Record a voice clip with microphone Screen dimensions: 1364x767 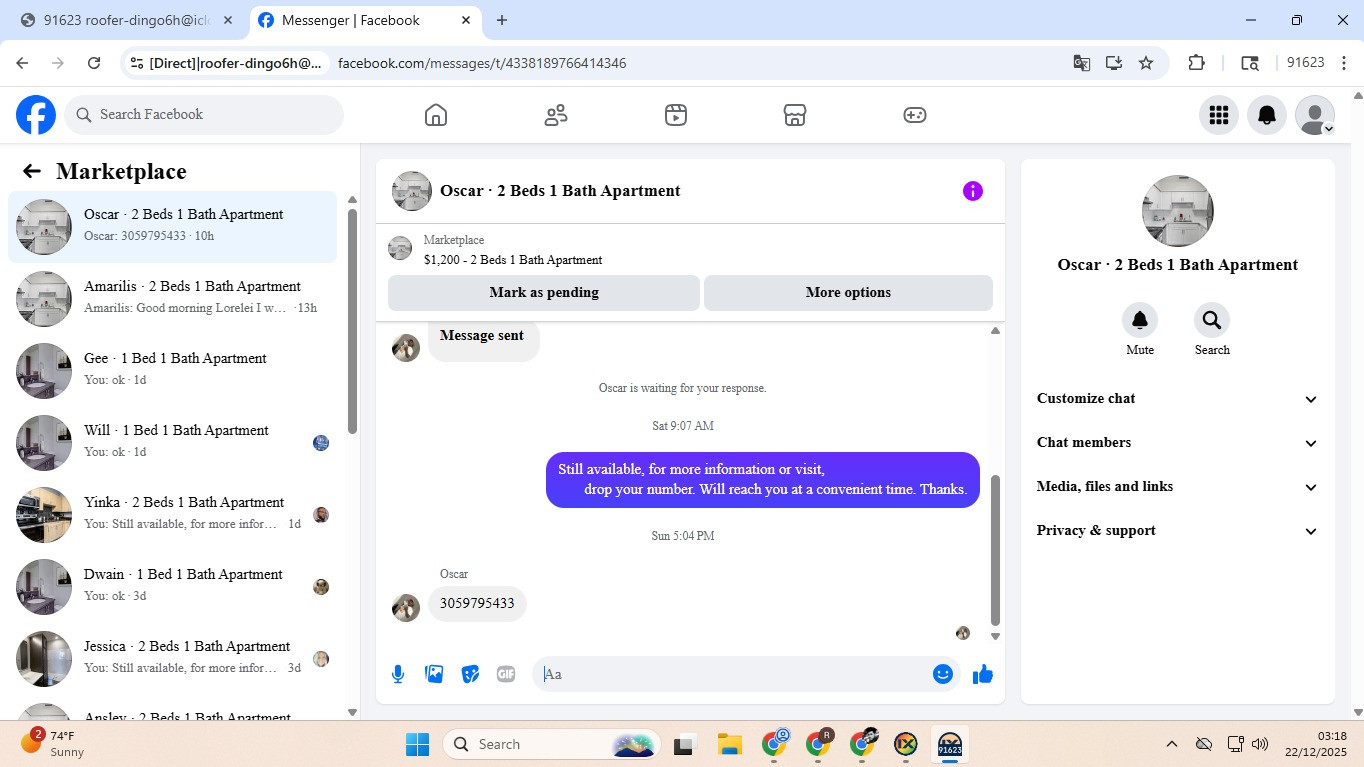point(398,674)
